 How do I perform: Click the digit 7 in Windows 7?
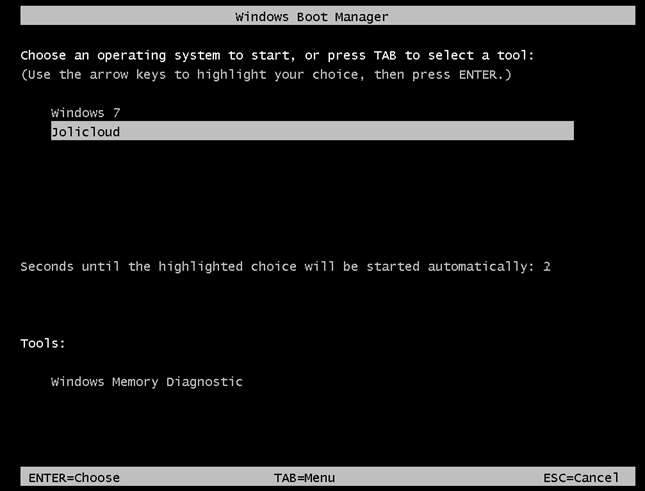point(116,113)
